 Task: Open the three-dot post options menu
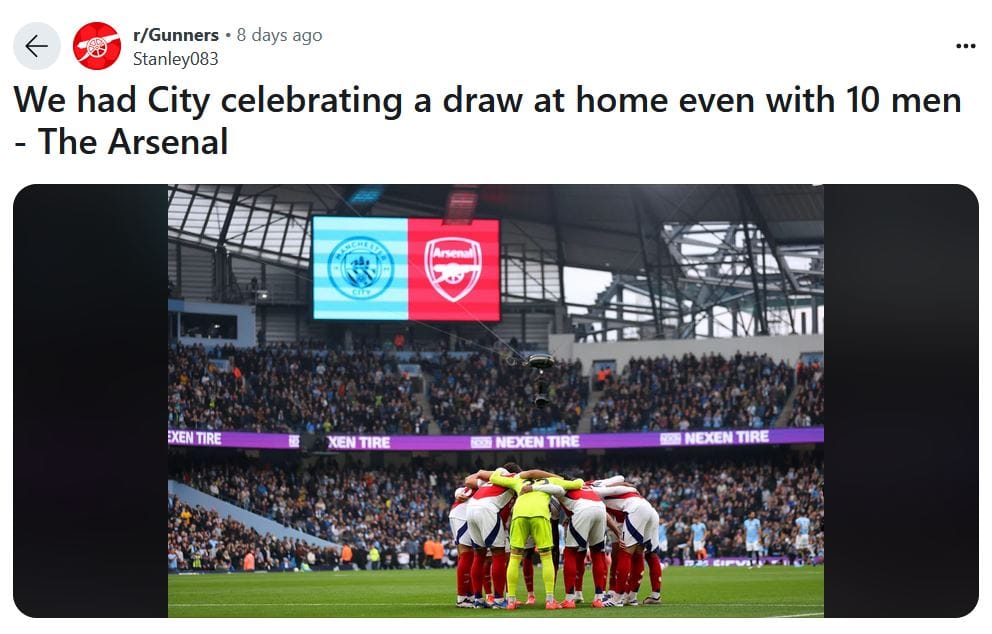click(965, 46)
